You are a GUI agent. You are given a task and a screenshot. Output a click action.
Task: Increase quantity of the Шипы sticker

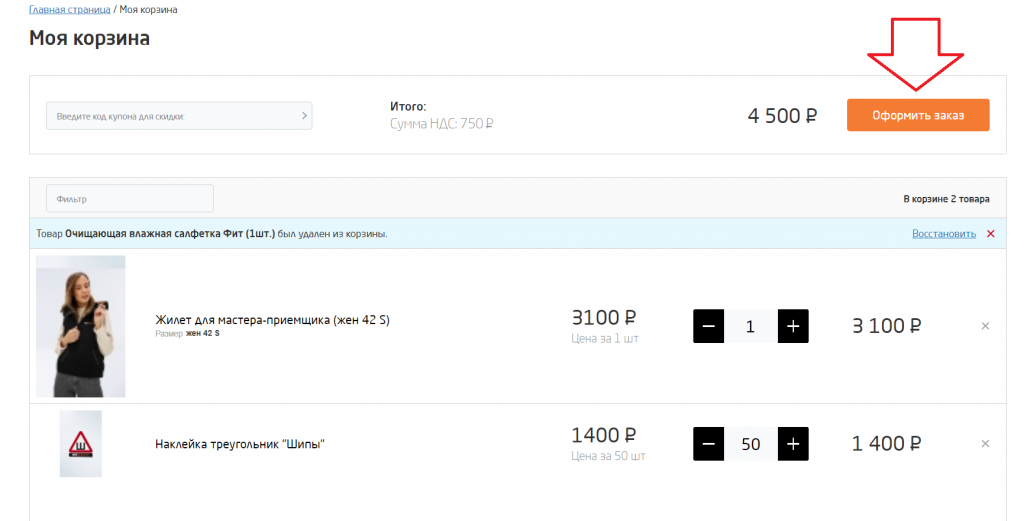793,444
